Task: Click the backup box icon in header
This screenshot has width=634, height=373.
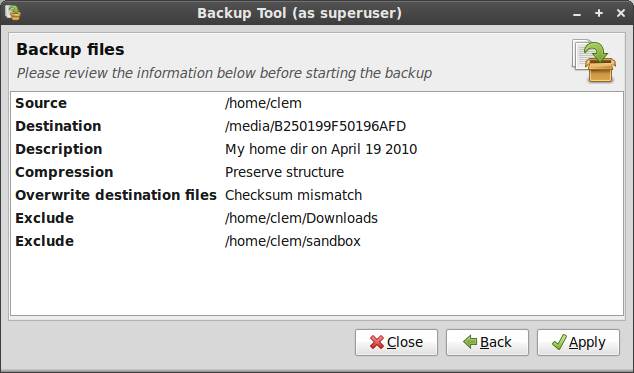Action: (x=594, y=61)
